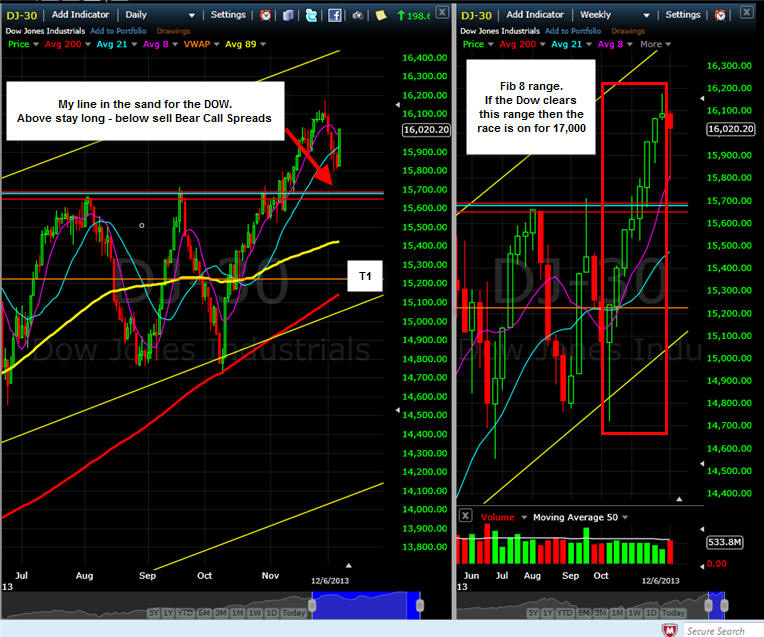Open More indicators dropdown in Weekly chart
This screenshot has width=764, height=637.
(x=655, y=44)
